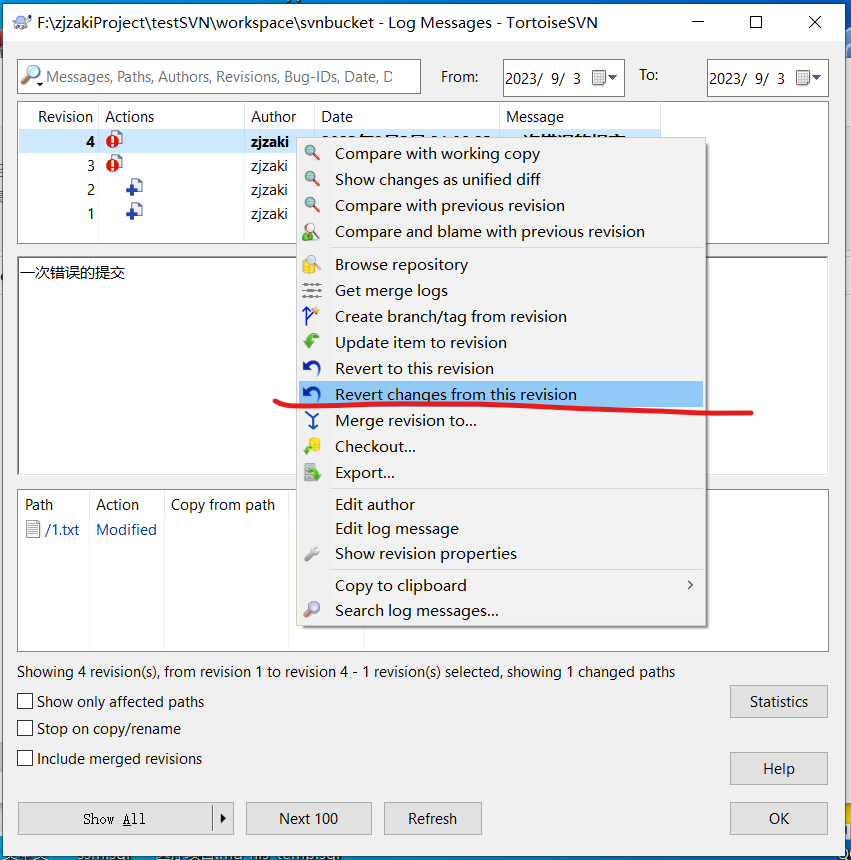Expand the Show All button dropdown arrow
Image resolution: width=851 pixels, height=860 pixels.
tap(223, 818)
